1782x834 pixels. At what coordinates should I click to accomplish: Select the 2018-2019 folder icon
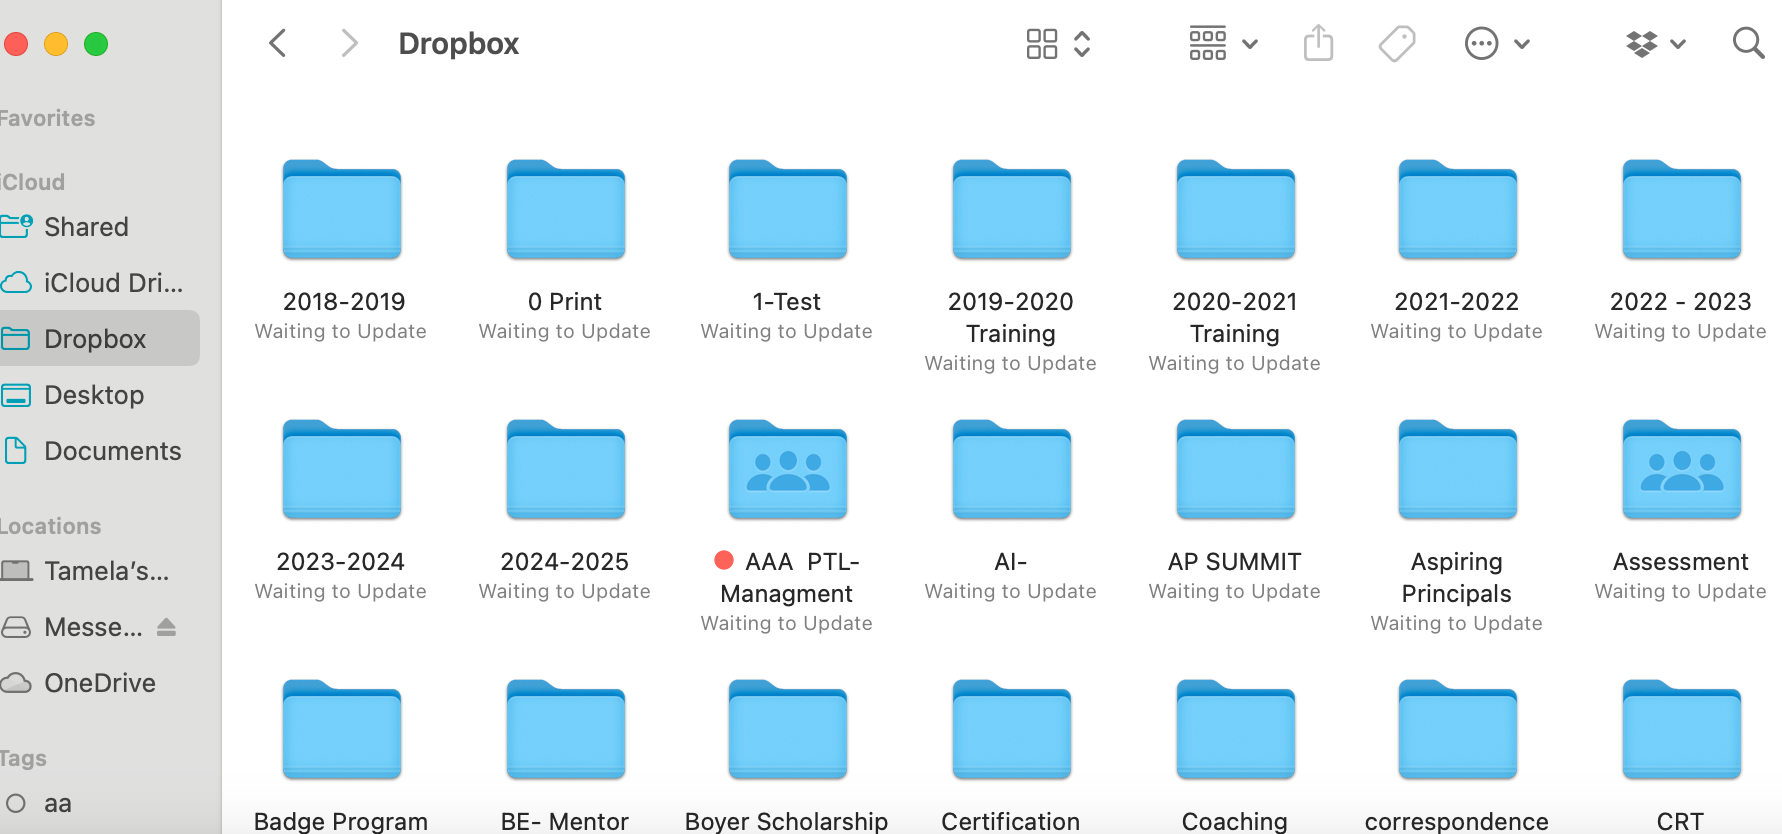point(342,210)
